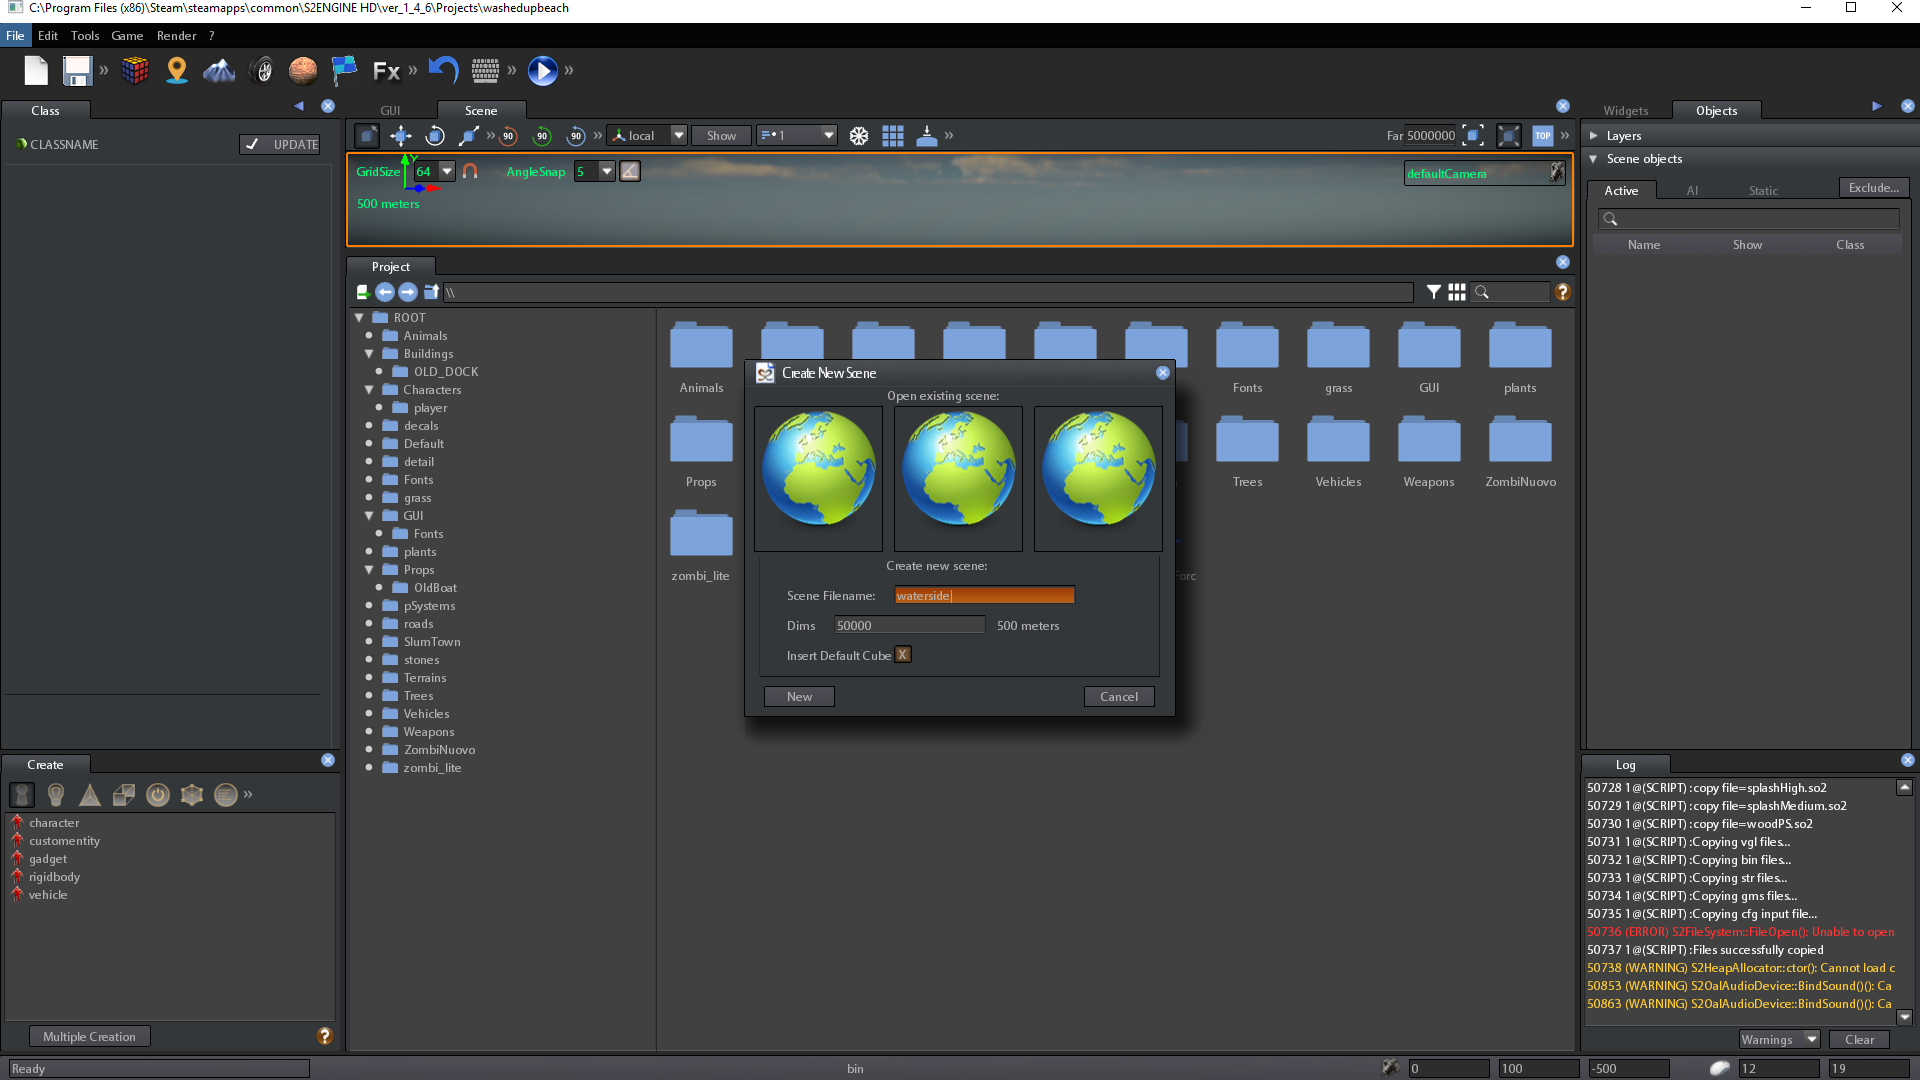Image resolution: width=1920 pixels, height=1080 pixels.
Task: Switch to the GUI tab
Action: pyautogui.click(x=390, y=111)
